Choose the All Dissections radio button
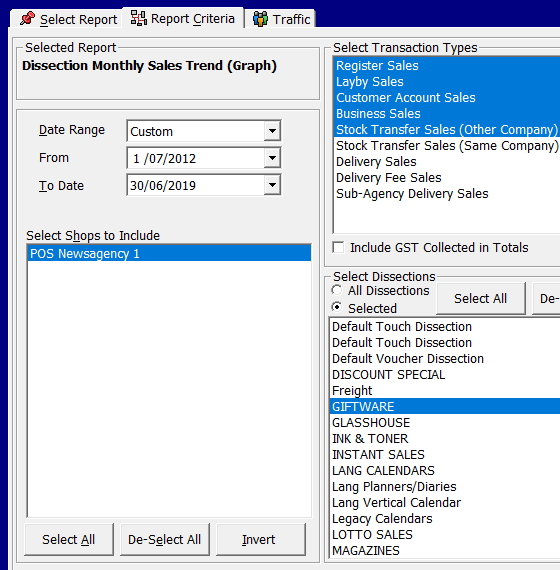The height and width of the screenshot is (570, 560). (x=337, y=290)
